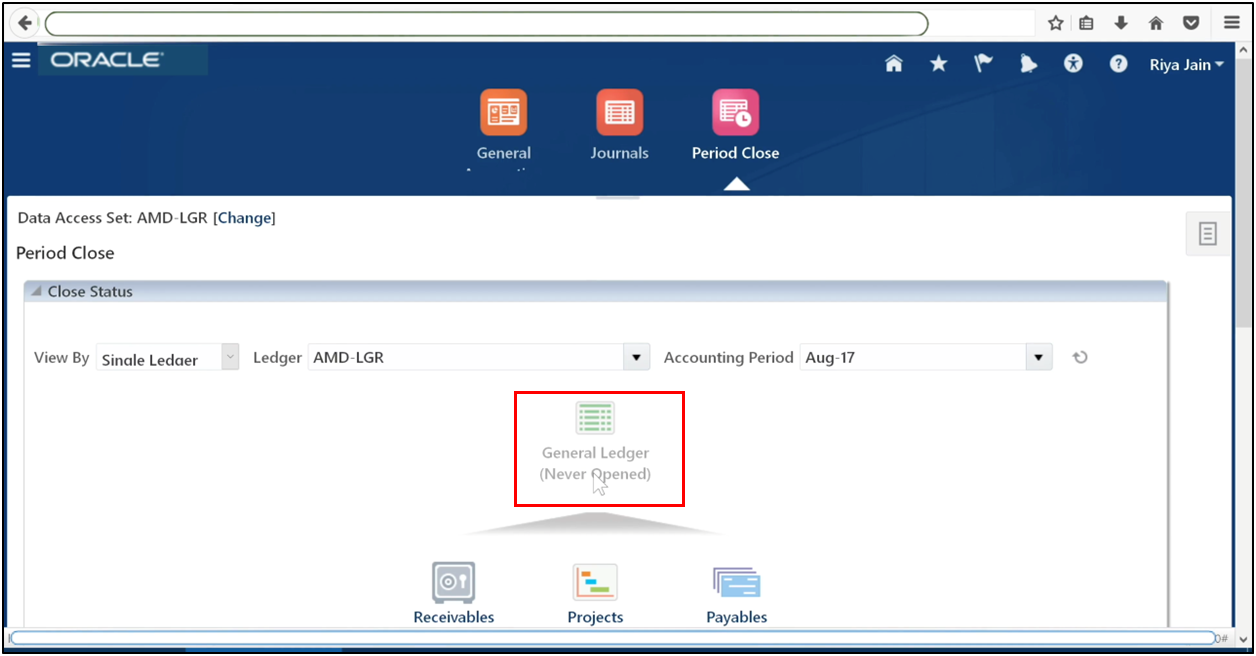This screenshot has height=656, width=1256.
Task: Open the Accounting Period Aug-17 dropdown
Action: 1038,357
